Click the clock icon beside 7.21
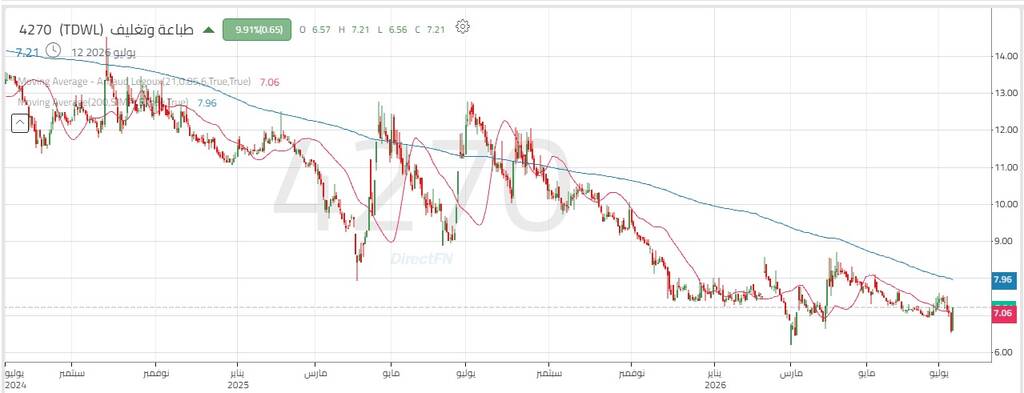This screenshot has width=1024, height=393. pos(54,50)
